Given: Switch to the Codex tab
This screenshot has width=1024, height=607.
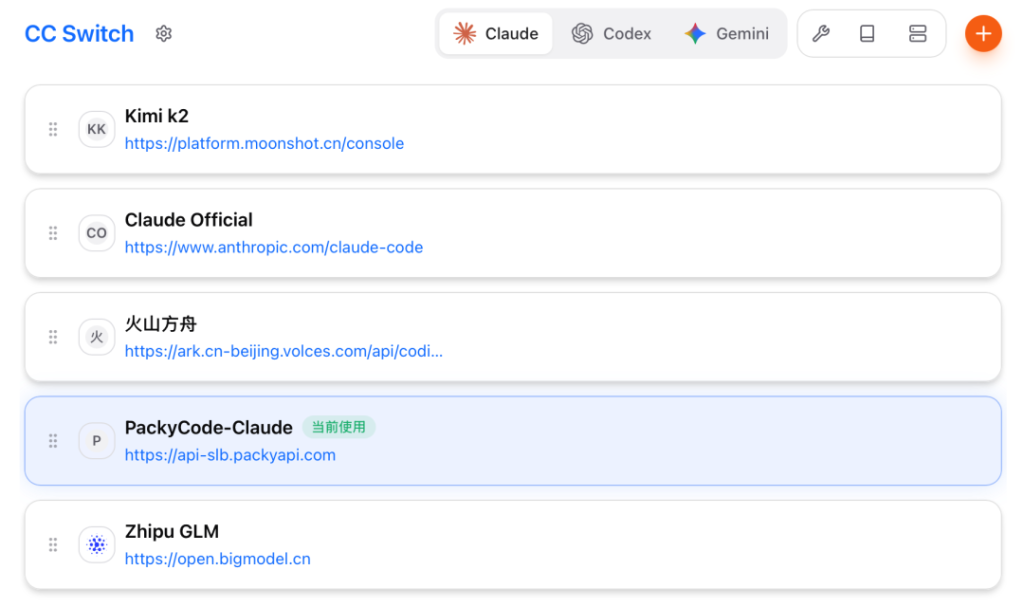Looking at the screenshot, I should tap(612, 34).
